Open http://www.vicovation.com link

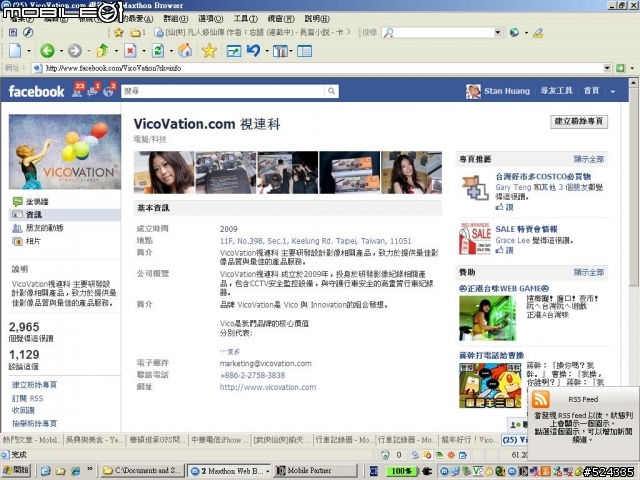pos(268,387)
